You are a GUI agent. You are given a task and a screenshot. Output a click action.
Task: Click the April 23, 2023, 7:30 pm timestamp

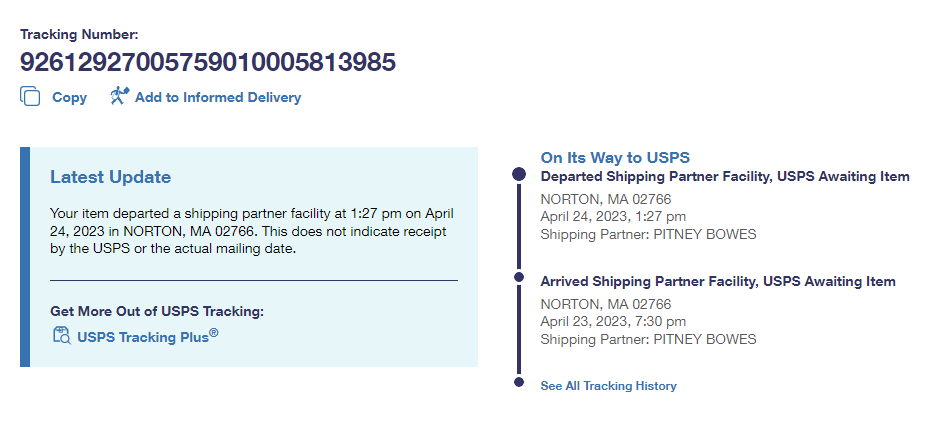pyautogui.click(x=612, y=322)
